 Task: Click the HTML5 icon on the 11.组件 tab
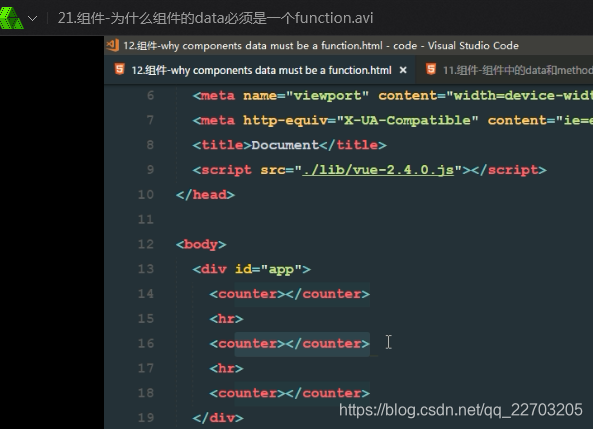431,69
